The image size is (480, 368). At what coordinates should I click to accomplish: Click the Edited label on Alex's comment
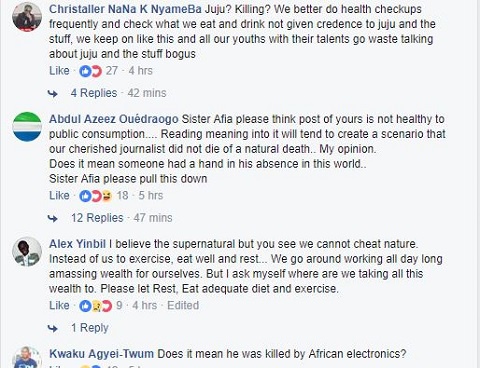(183, 306)
